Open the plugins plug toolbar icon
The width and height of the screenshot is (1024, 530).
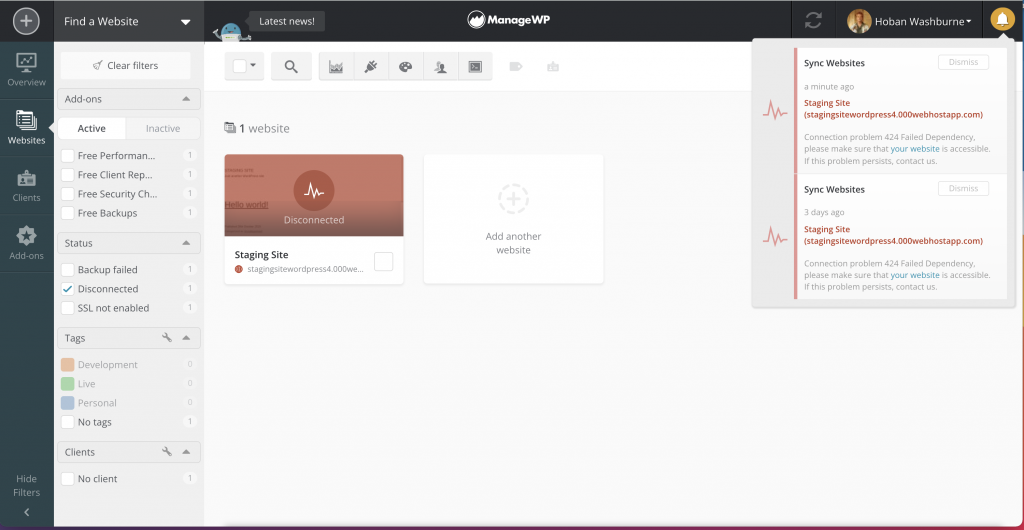371,67
